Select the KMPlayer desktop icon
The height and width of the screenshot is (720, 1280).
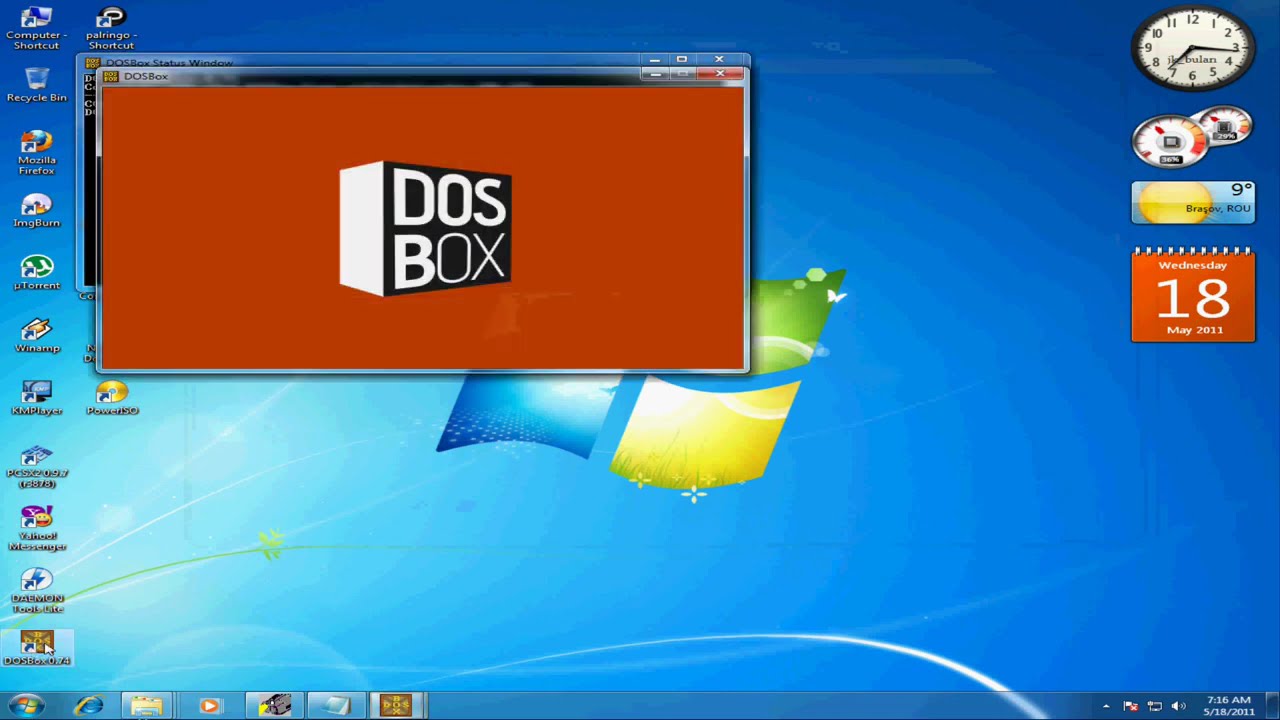[x=36, y=398]
